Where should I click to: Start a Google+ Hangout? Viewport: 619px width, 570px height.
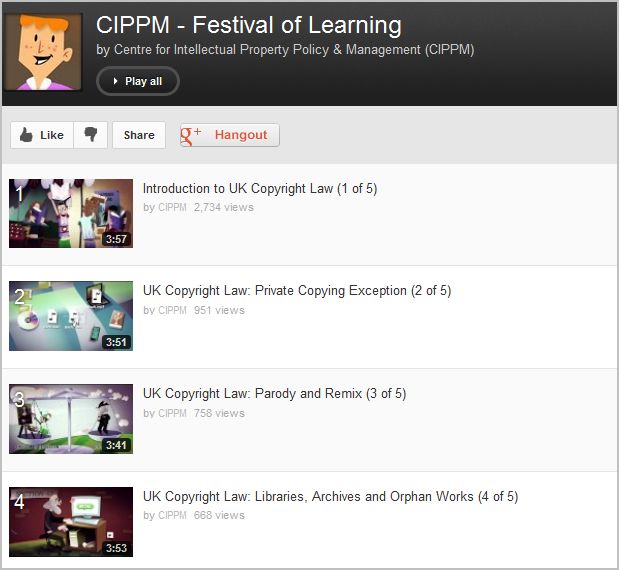(x=230, y=135)
